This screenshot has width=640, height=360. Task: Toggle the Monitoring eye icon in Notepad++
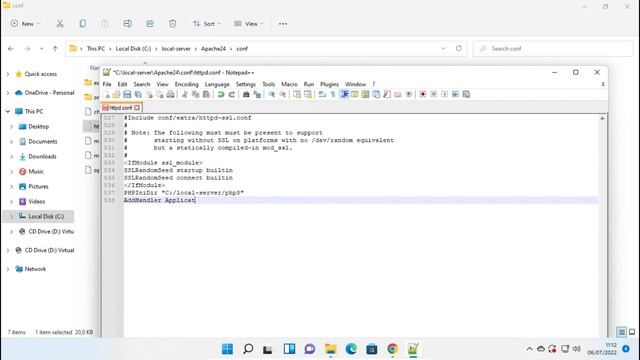pyautogui.click(x=409, y=95)
